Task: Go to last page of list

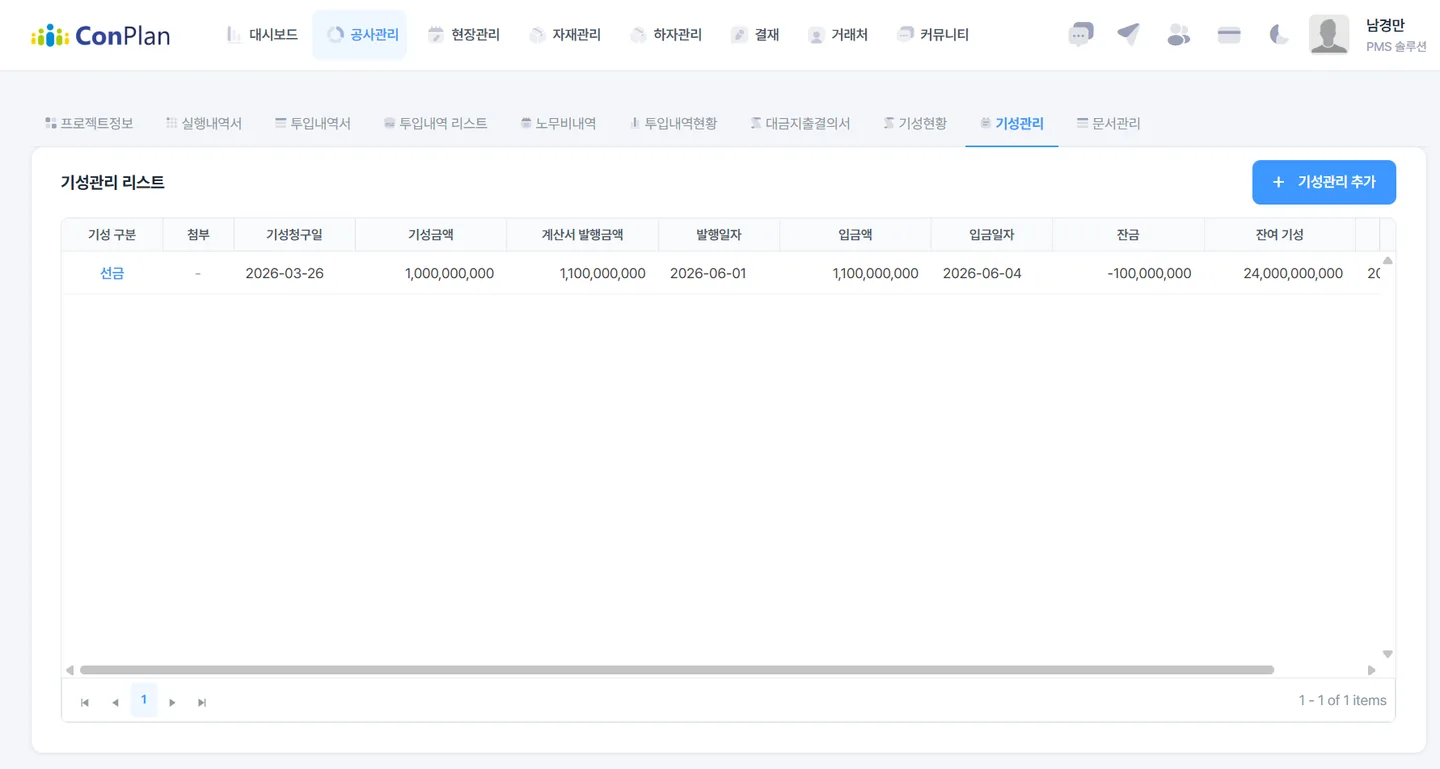Action: pyautogui.click(x=202, y=702)
